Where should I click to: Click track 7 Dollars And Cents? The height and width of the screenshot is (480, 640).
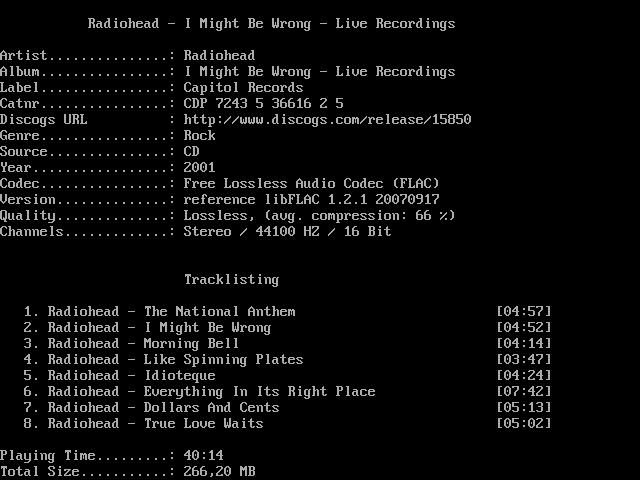(x=163, y=408)
